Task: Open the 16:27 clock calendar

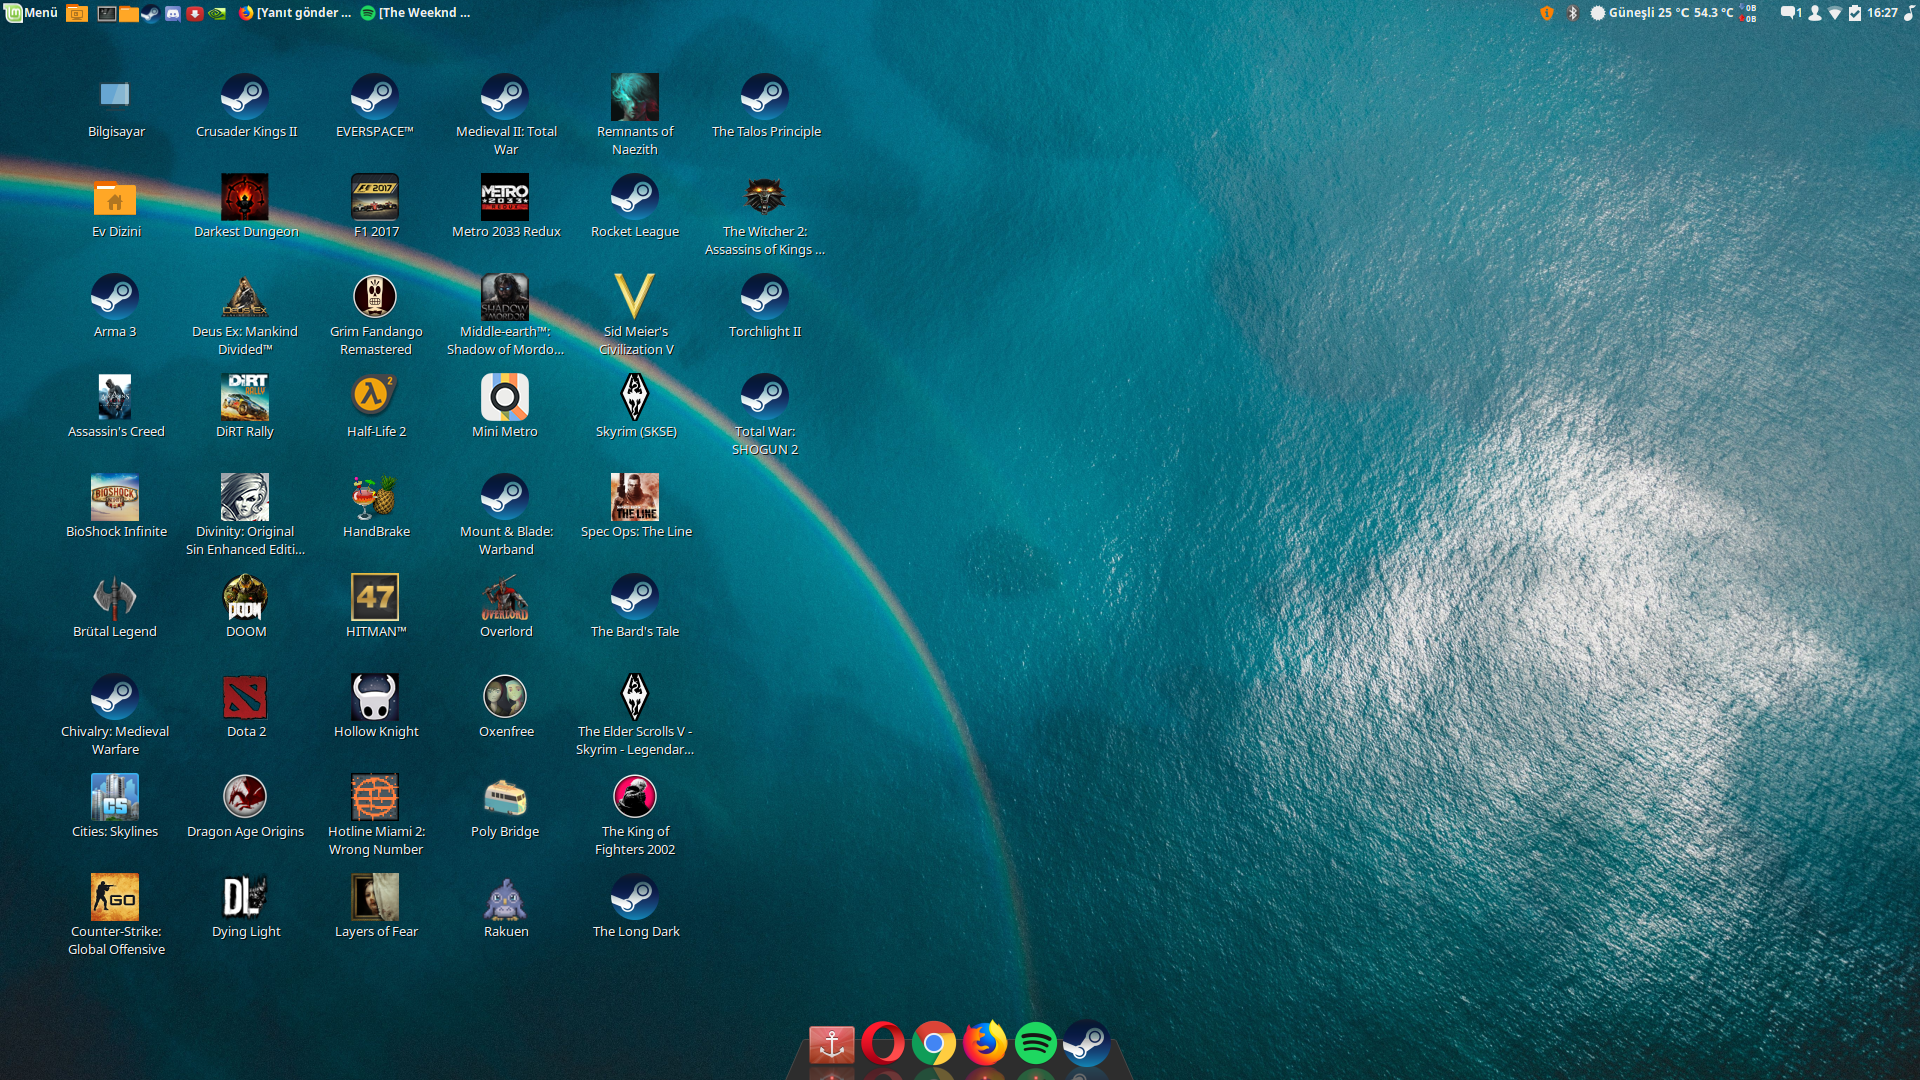Action: pyautogui.click(x=1882, y=13)
